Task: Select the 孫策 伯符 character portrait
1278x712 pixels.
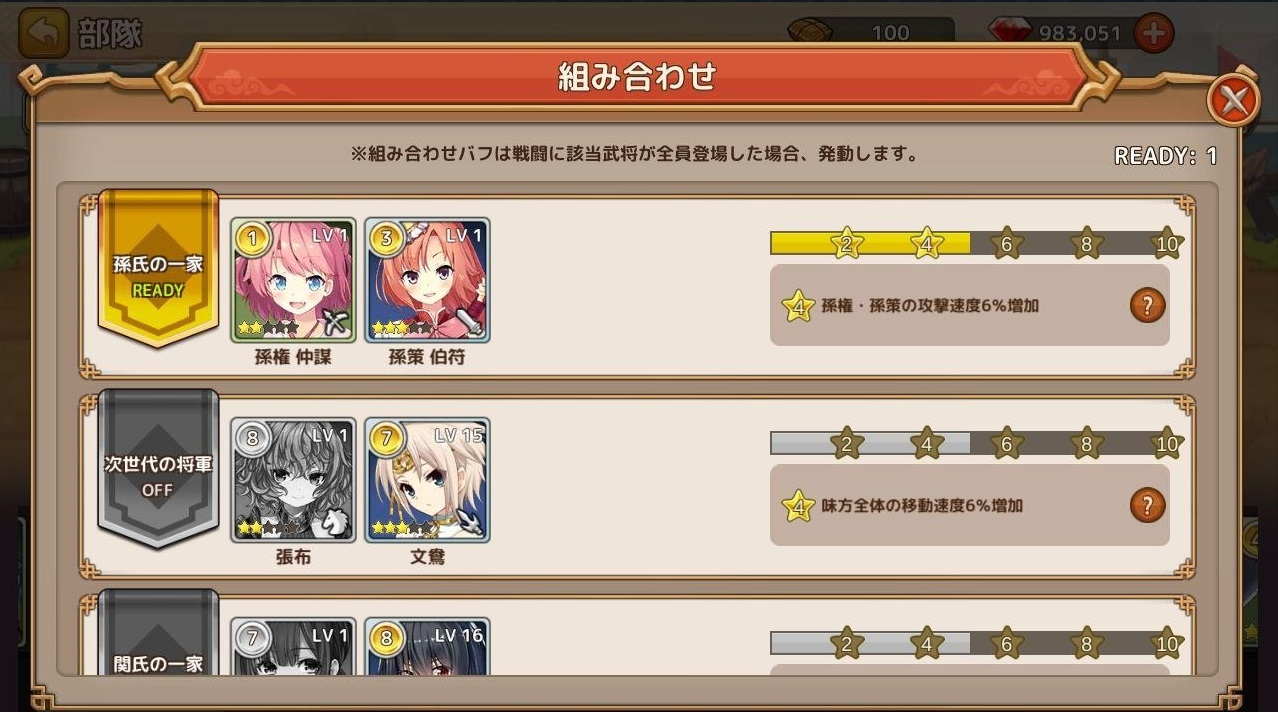Action: click(x=428, y=280)
